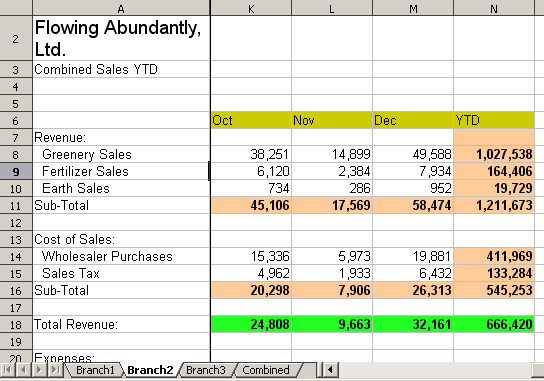The image size is (544, 381).
Task: Click Total Revenue YTD cell 666,420
Action: tap(494, 324)
